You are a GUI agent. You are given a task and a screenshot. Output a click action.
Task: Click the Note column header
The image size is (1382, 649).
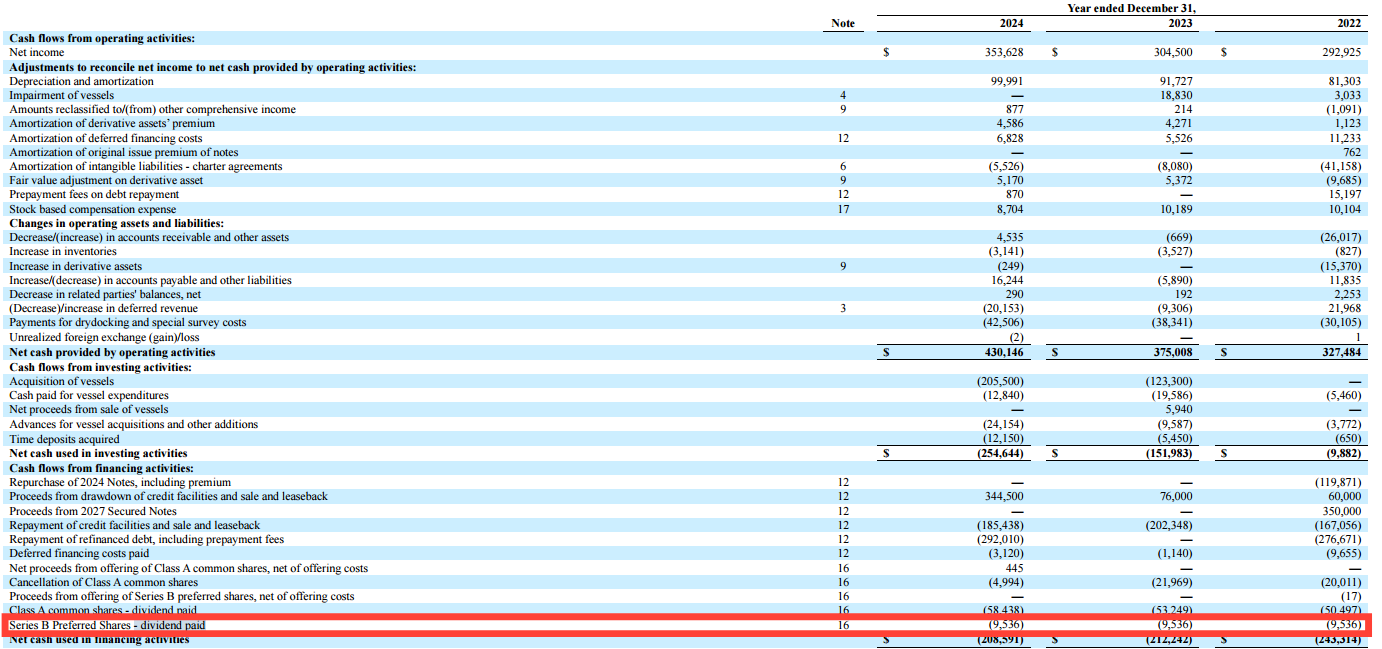pyautogui.click(x=843, y=22)
